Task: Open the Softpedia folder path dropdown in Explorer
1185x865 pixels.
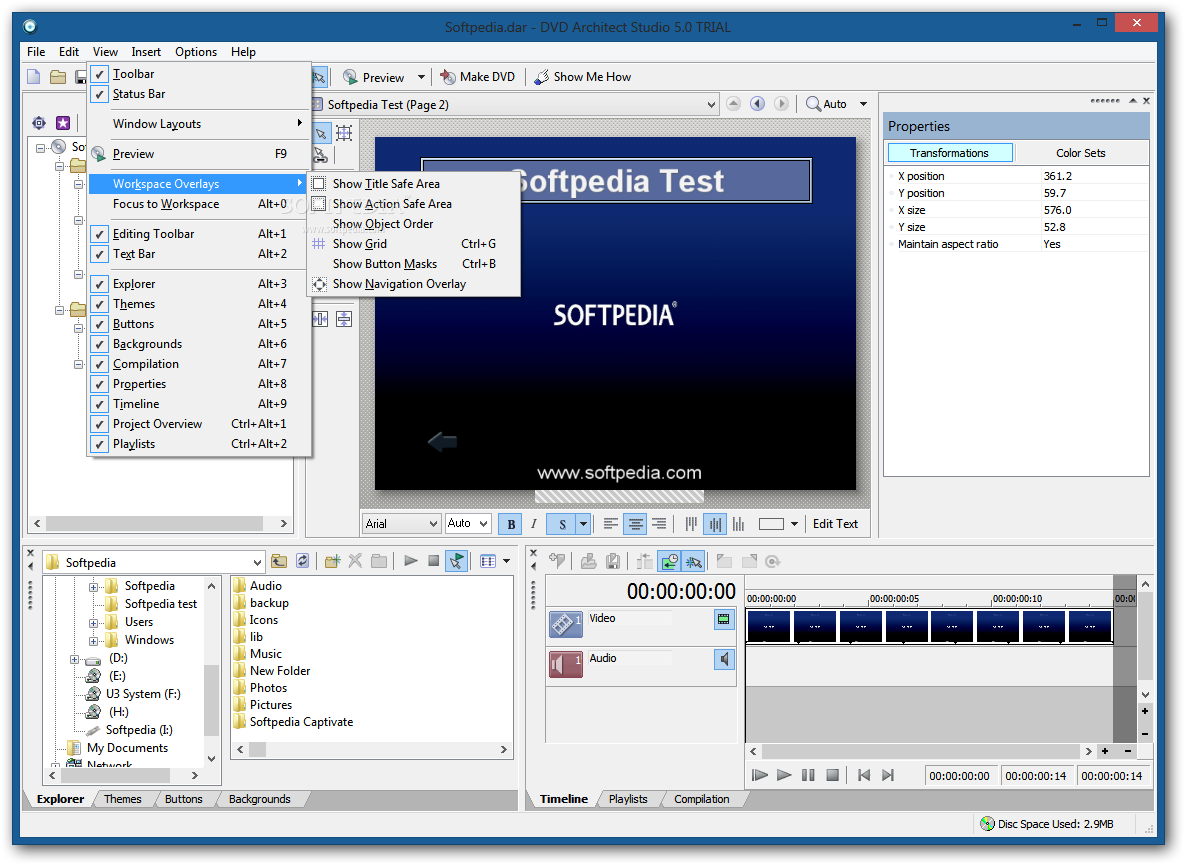Action: [x=257, y=562]
